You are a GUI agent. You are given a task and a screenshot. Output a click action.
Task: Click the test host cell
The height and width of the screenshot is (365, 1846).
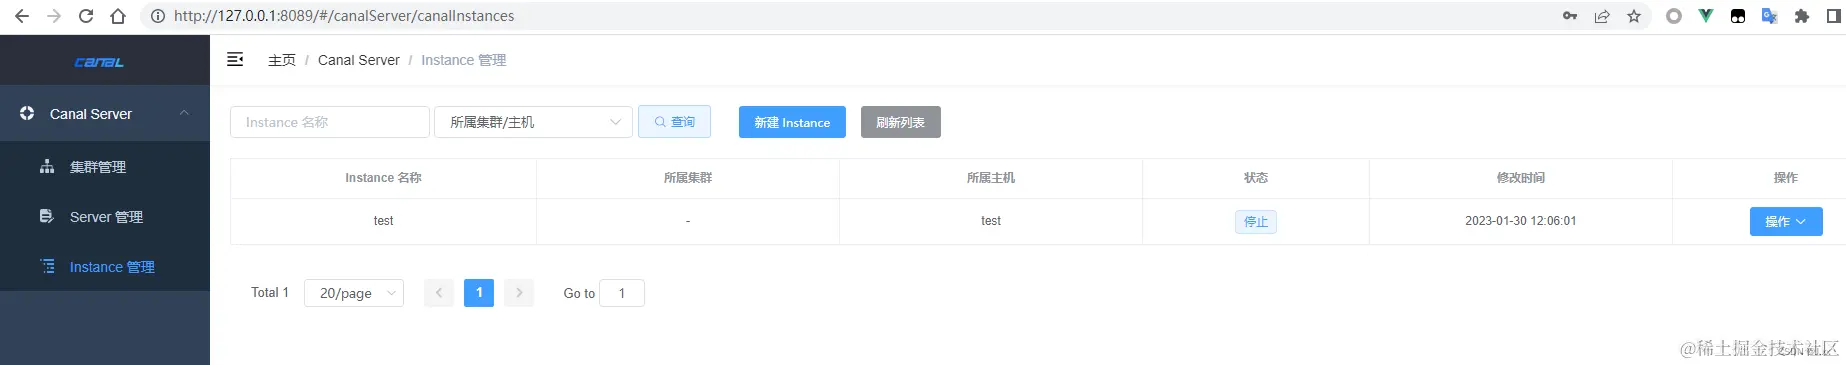point(991,221)
